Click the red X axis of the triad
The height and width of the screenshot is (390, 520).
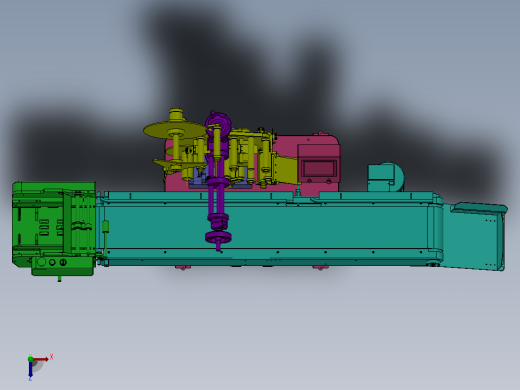coord(41,359)
